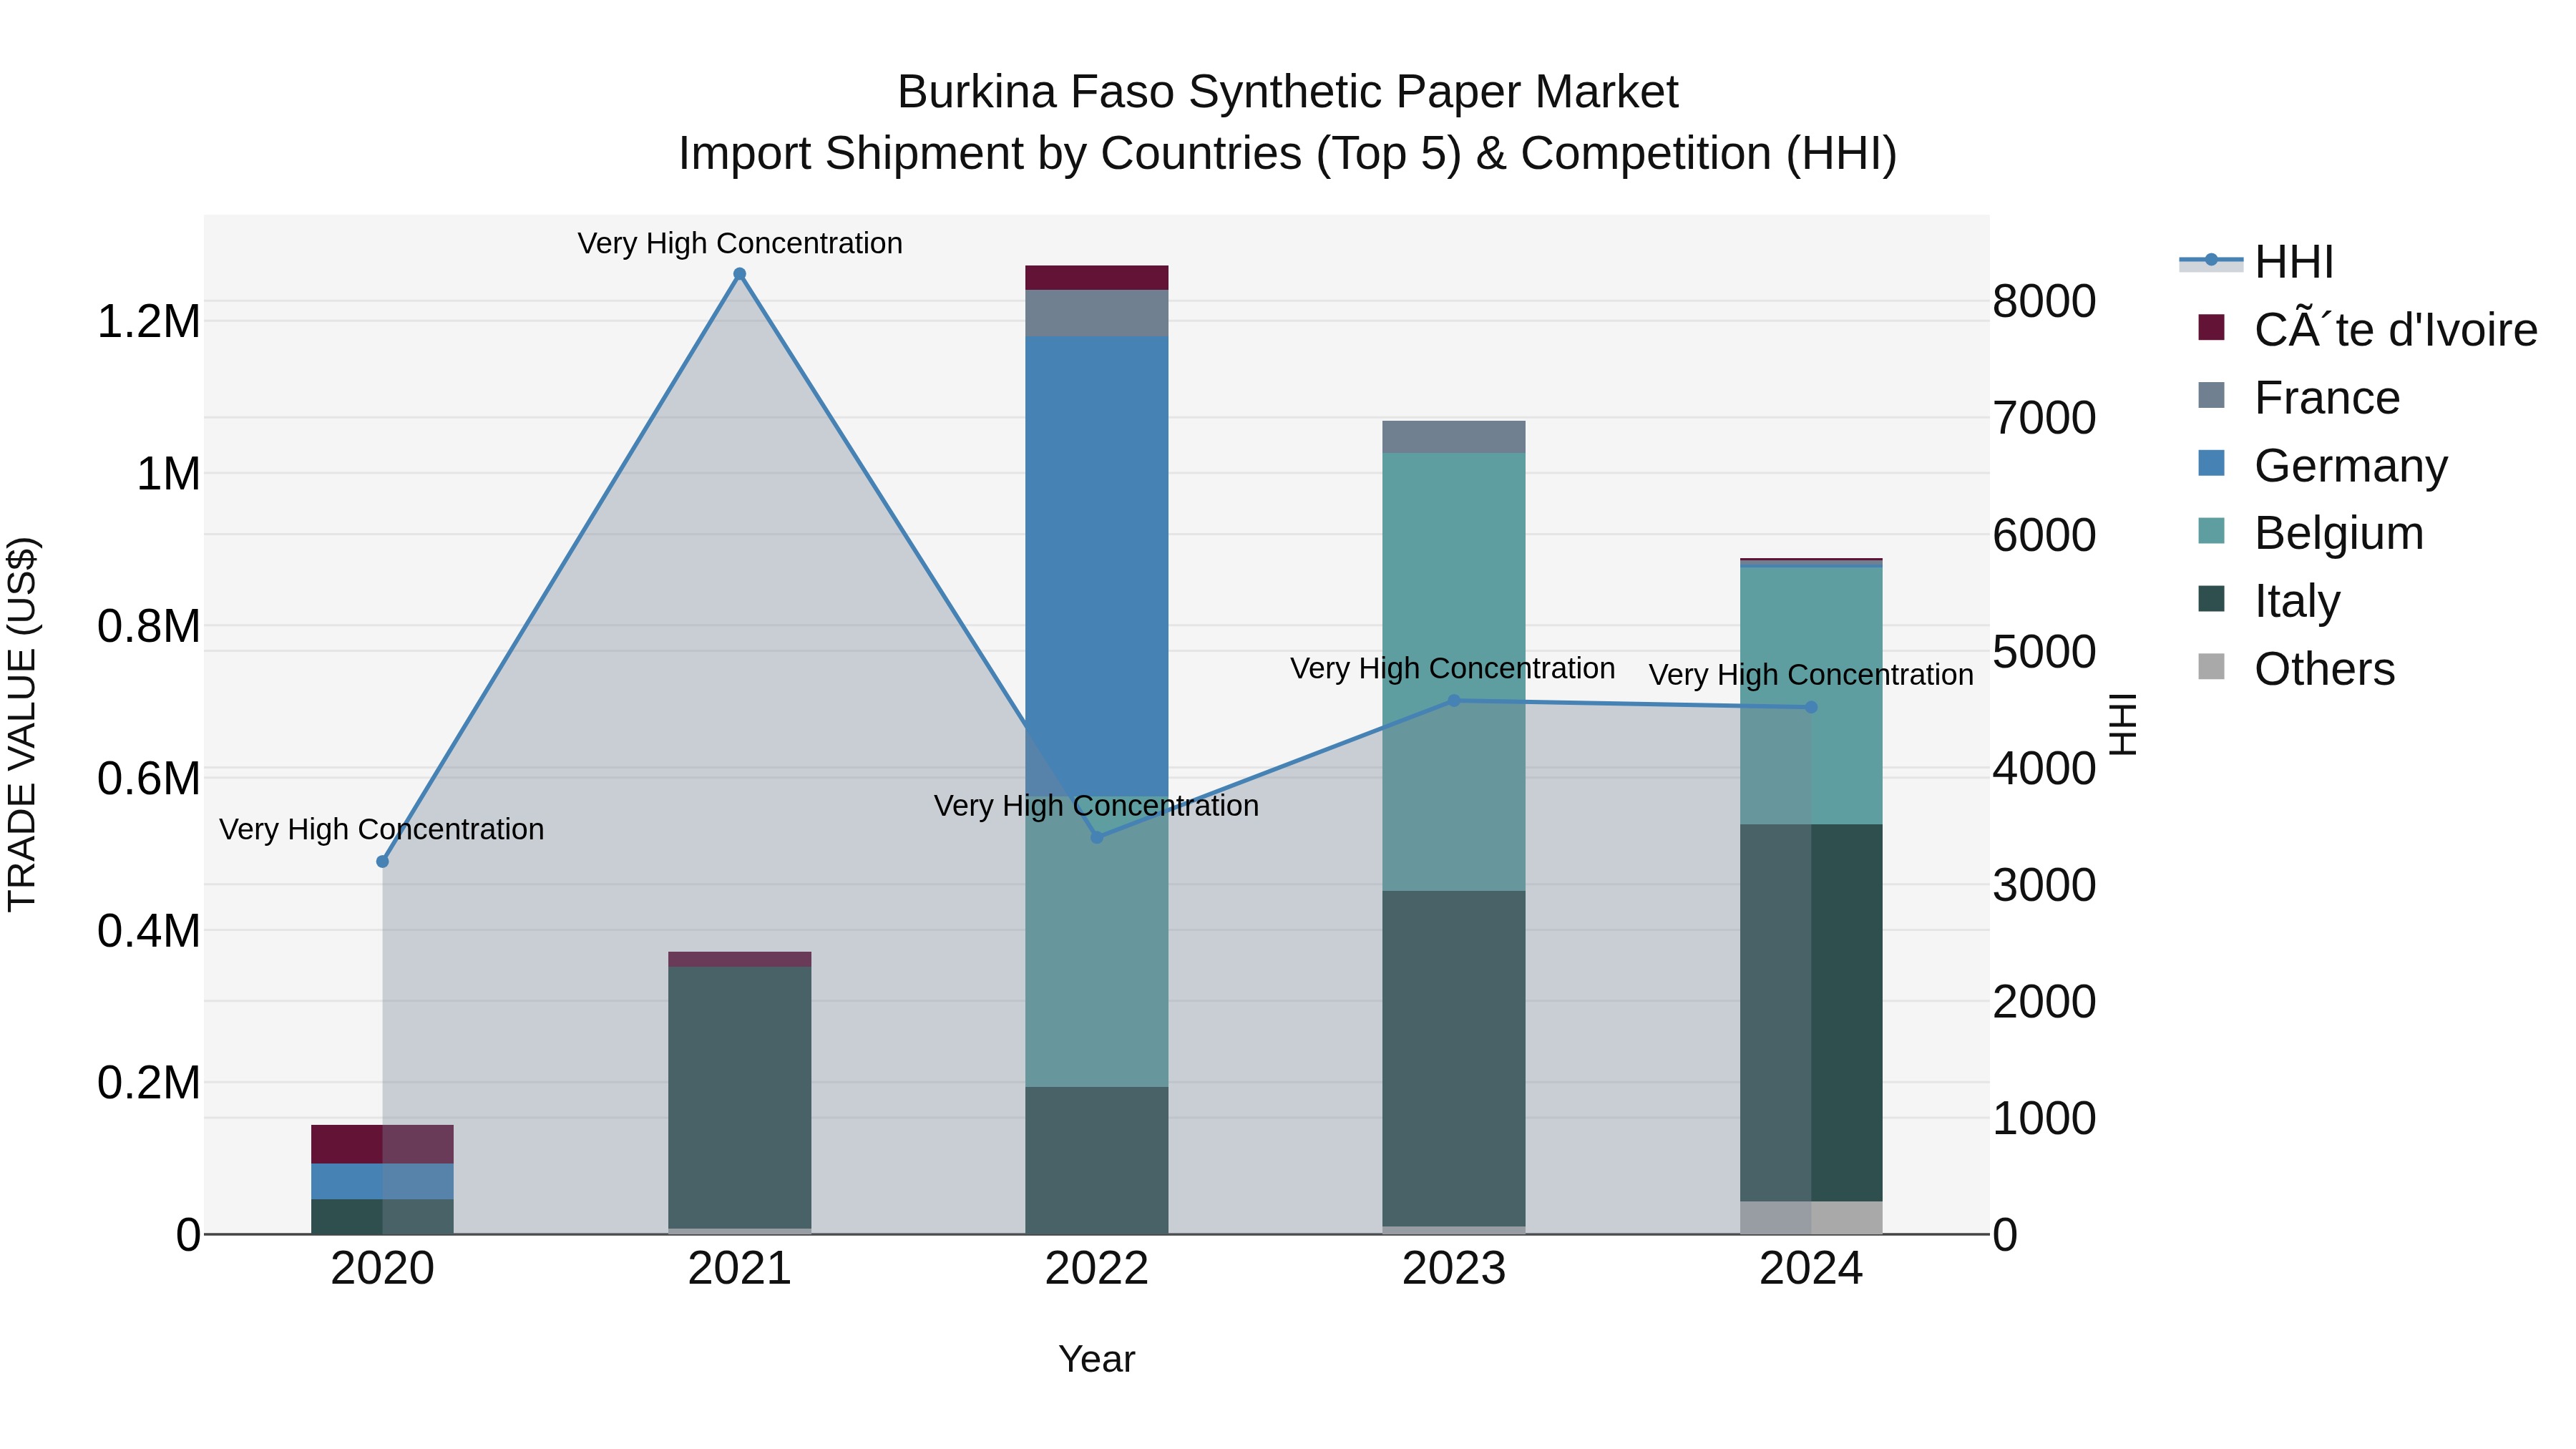
Task: Click the 2022 x-axis label
Action: click(1097, 1269)
